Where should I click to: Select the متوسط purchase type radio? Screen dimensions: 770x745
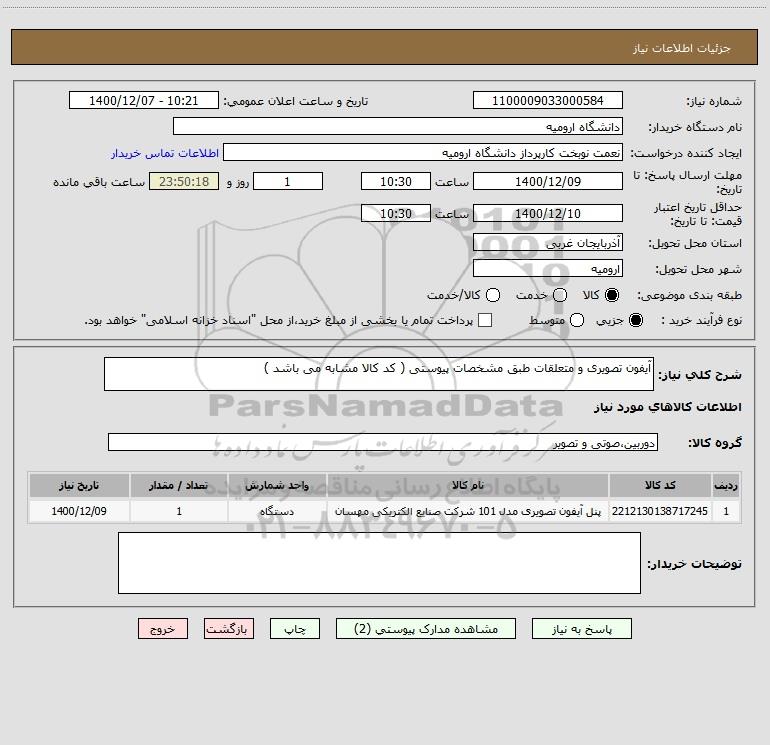pyautogui.click(x=577, y=320)
